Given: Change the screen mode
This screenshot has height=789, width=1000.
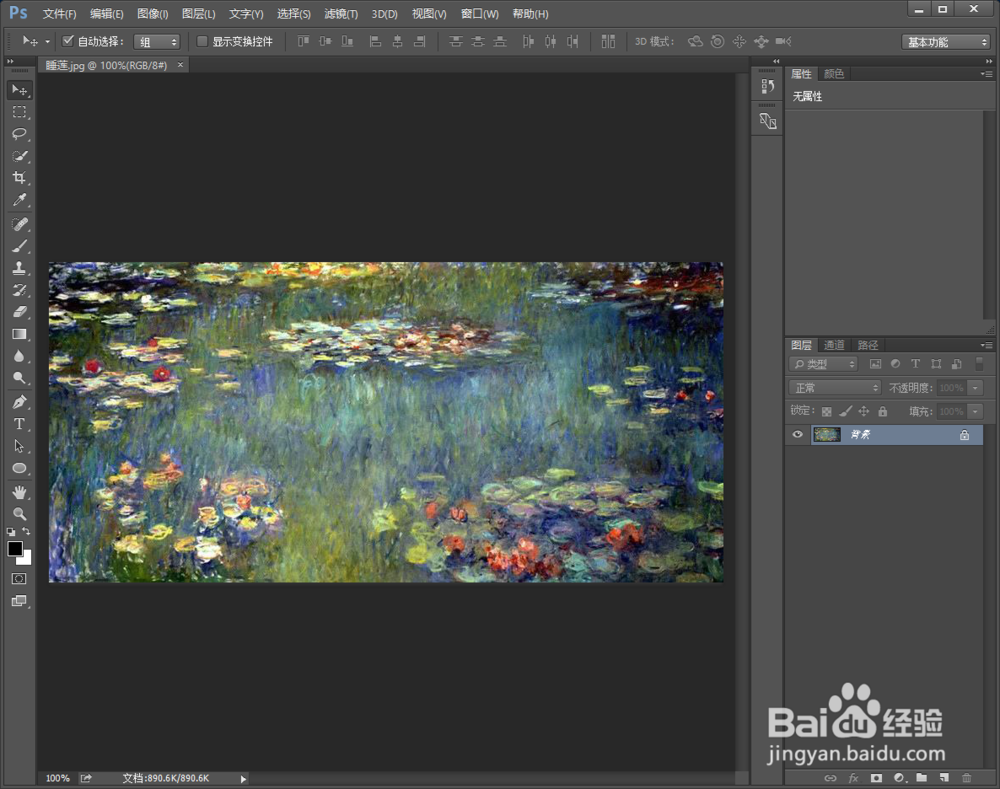Looking at the screenshot, I should [x=19, y=601].
